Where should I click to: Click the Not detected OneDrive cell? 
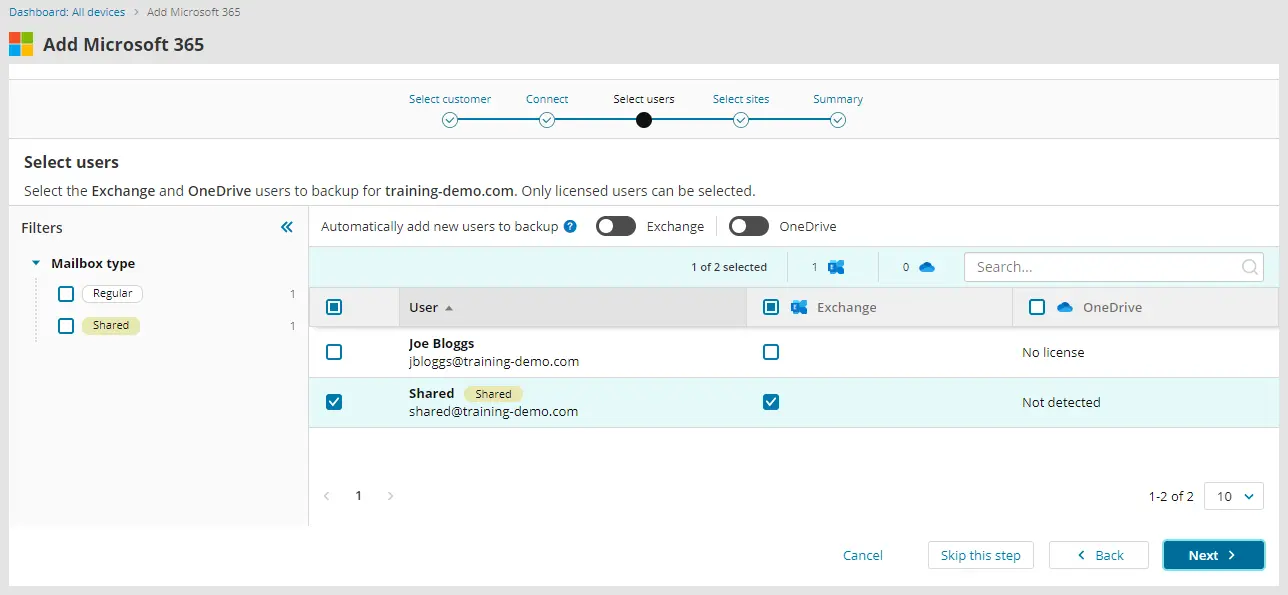[1061, 402]
